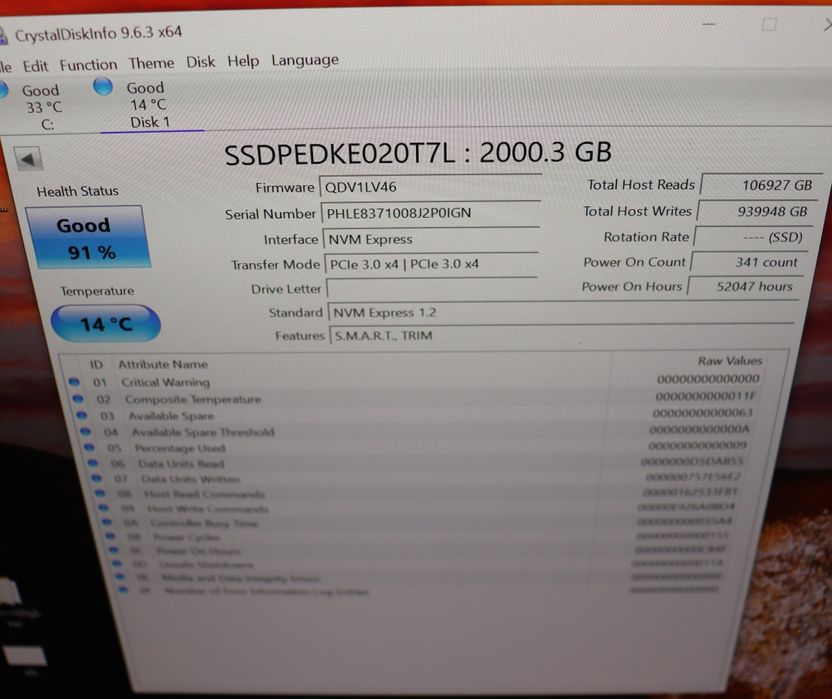Switch to the C: drive tab
832x699 pixels.
click(x=42, y=107)
